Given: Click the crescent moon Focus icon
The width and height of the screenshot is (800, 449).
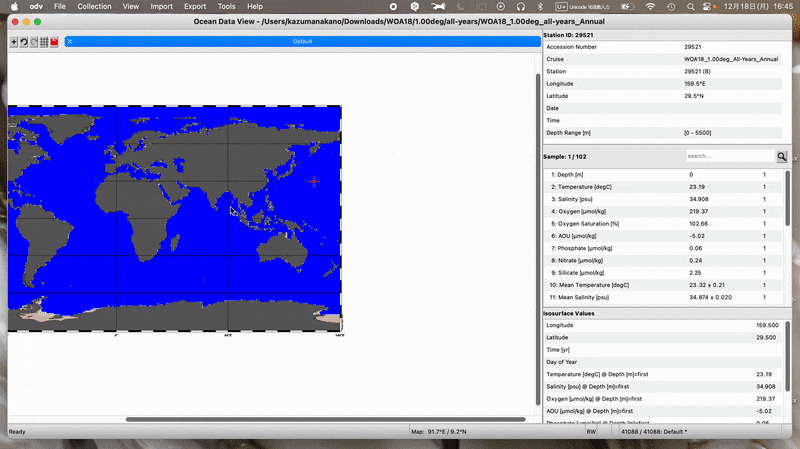Looking at the screenshot, I should [460, 7].
